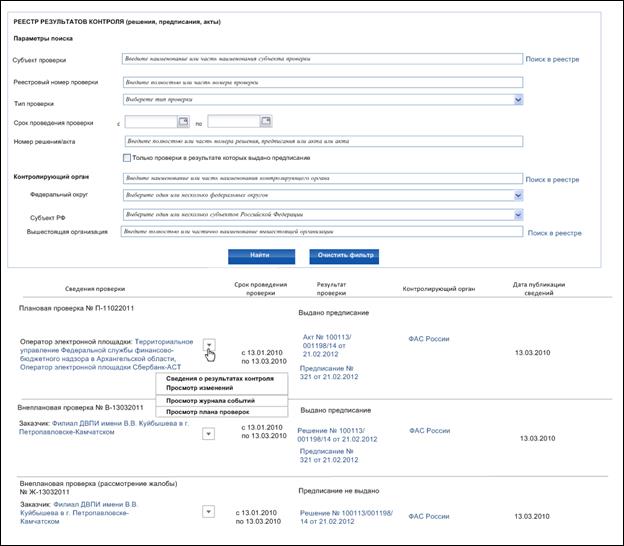The width and height of the screenshot is (624, 546).
Task: Open Решение № 100113/001198/14 link in second row
Action: (337, 435)
